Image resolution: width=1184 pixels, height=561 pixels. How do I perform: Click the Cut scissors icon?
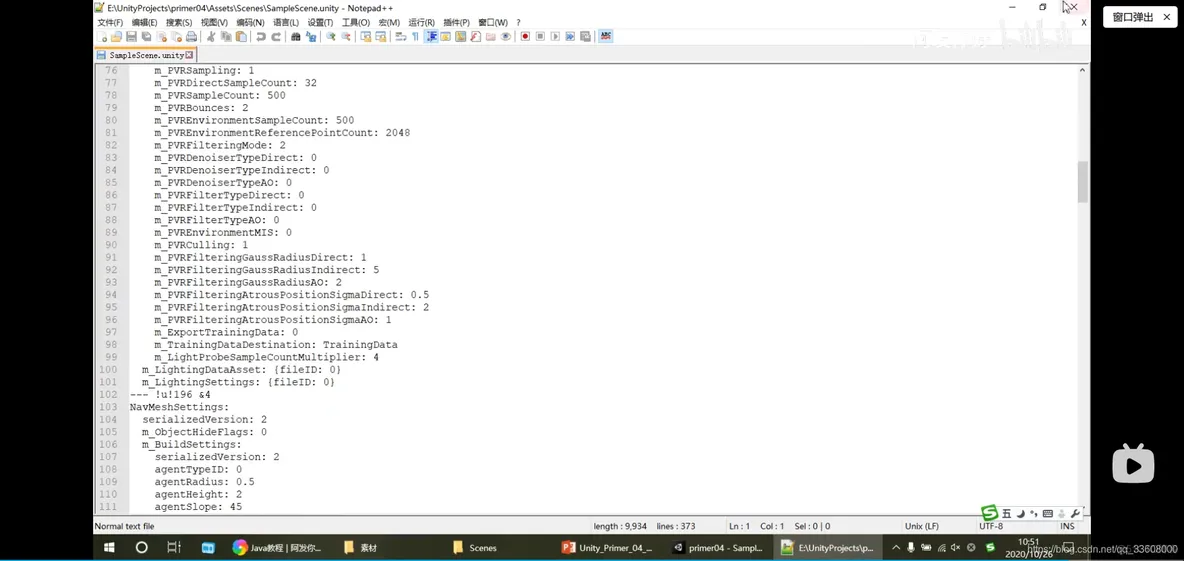tap(211, 36)
